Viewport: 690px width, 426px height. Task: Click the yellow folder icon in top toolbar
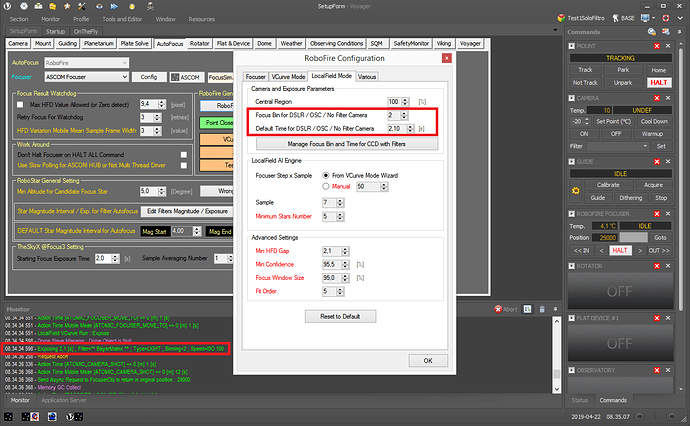pyautogui.click(x=52, y=6)
